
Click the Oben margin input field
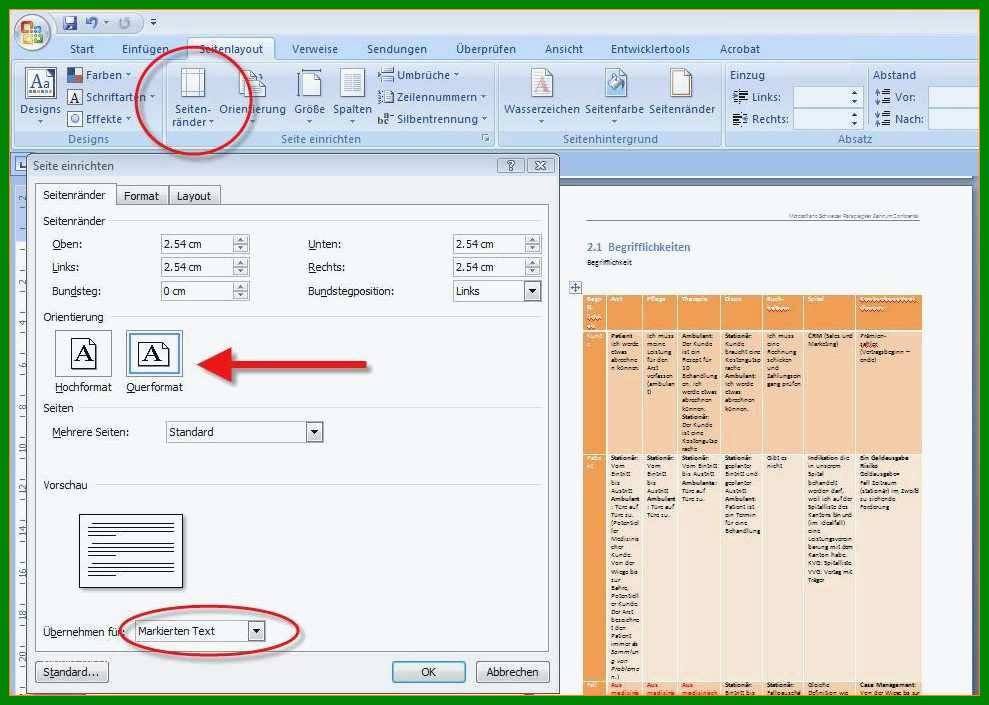click(197, 244)
